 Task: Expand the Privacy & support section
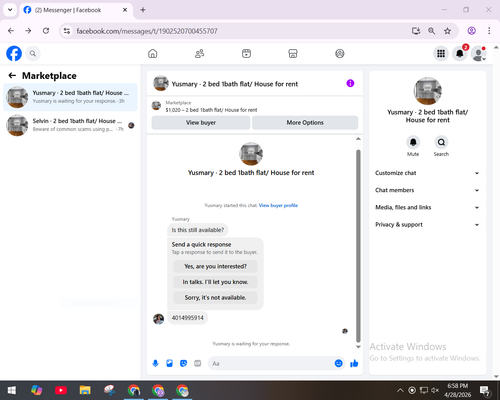click(x=427, y=225)
